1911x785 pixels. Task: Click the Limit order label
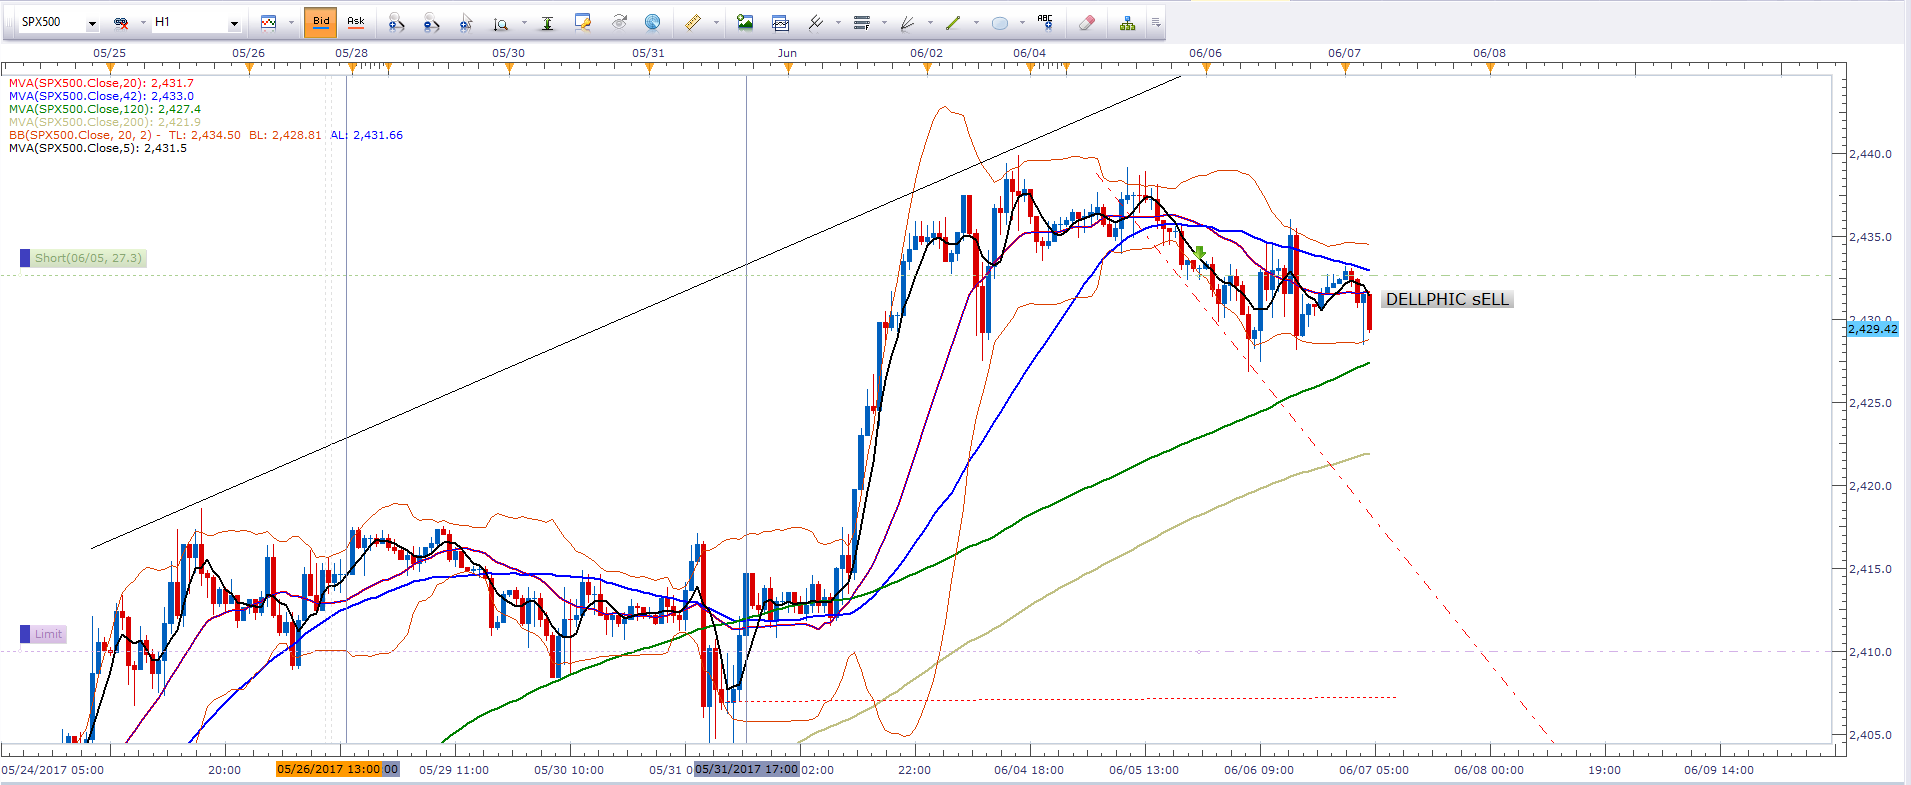click(47, 634)
